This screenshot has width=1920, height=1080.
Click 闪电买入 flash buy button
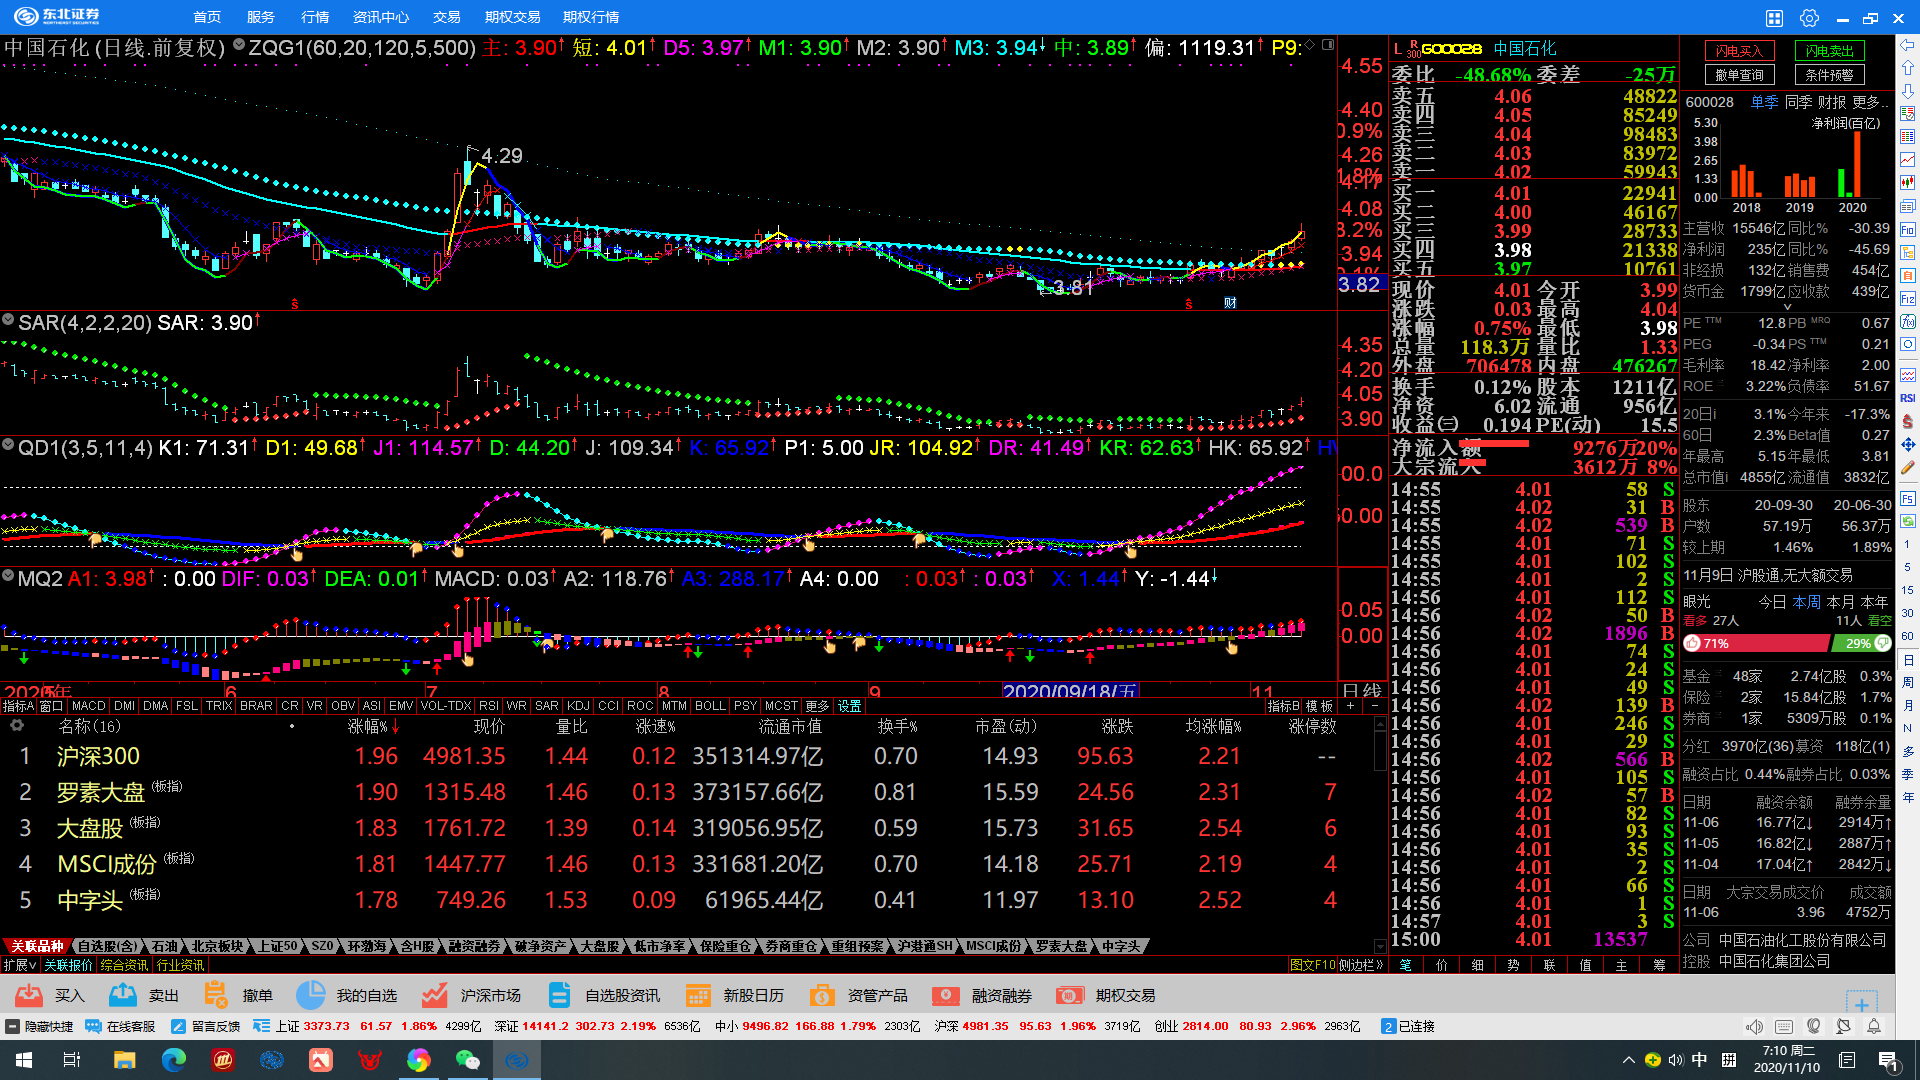tap(1739, 51)
